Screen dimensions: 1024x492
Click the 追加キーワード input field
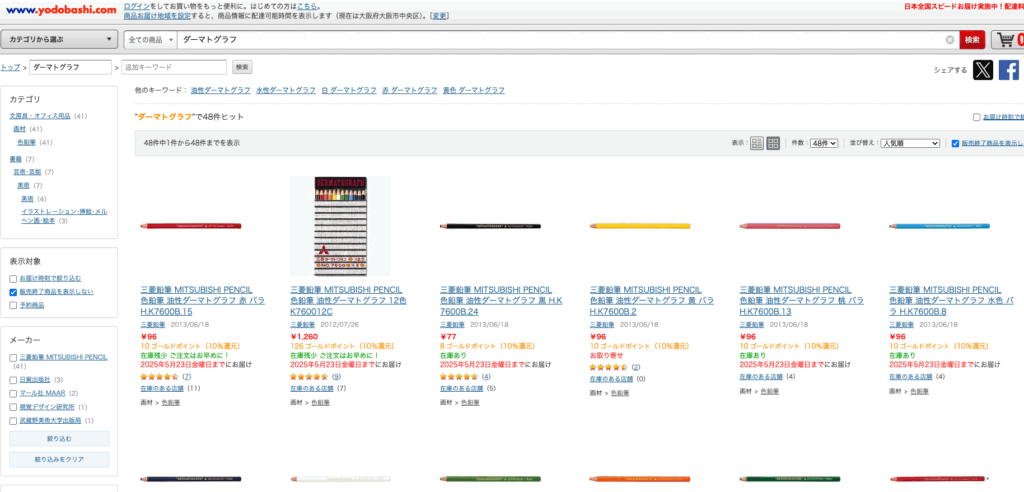pos(174,67)
